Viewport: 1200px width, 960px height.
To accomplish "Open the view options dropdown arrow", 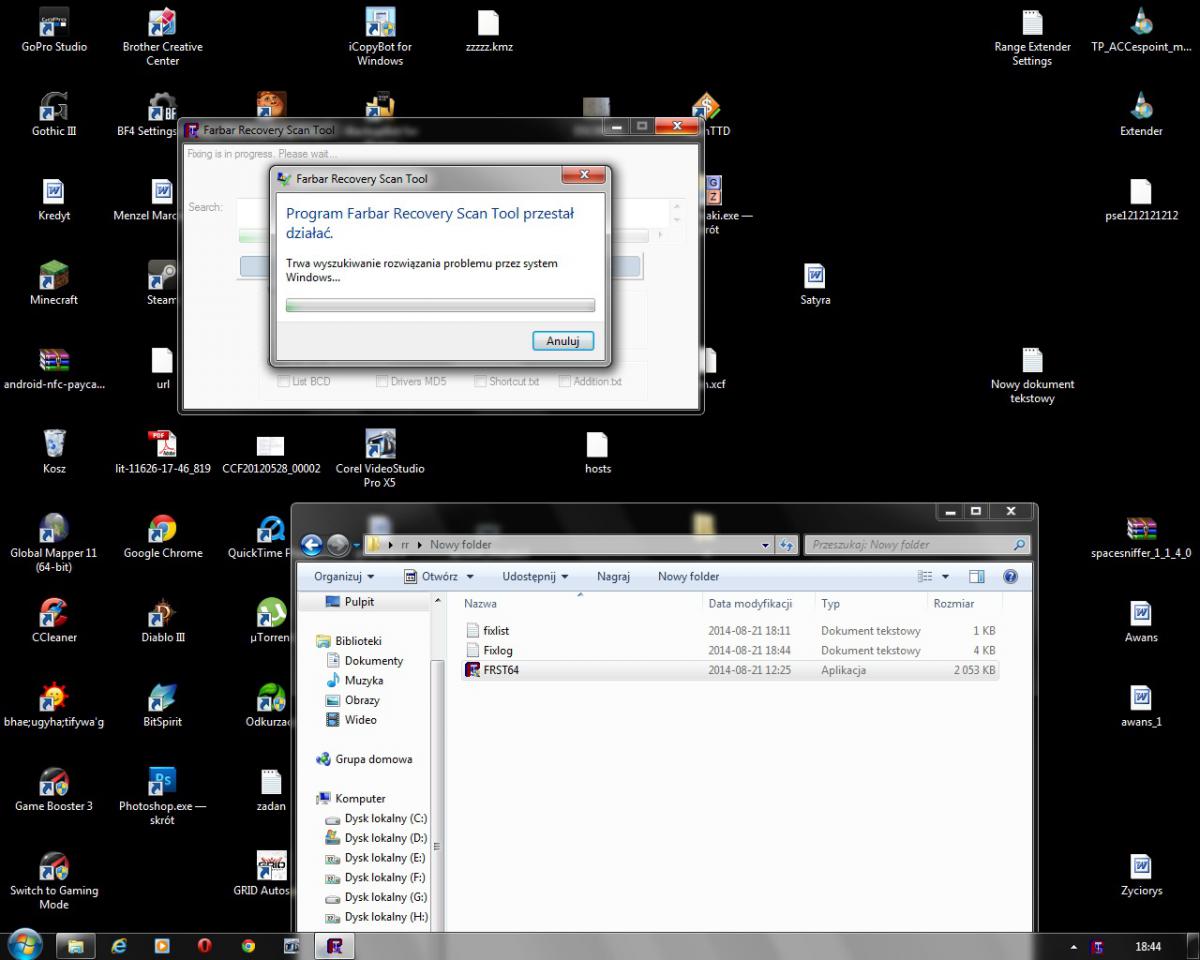I will pyautogui.click(x=945, y=577).
